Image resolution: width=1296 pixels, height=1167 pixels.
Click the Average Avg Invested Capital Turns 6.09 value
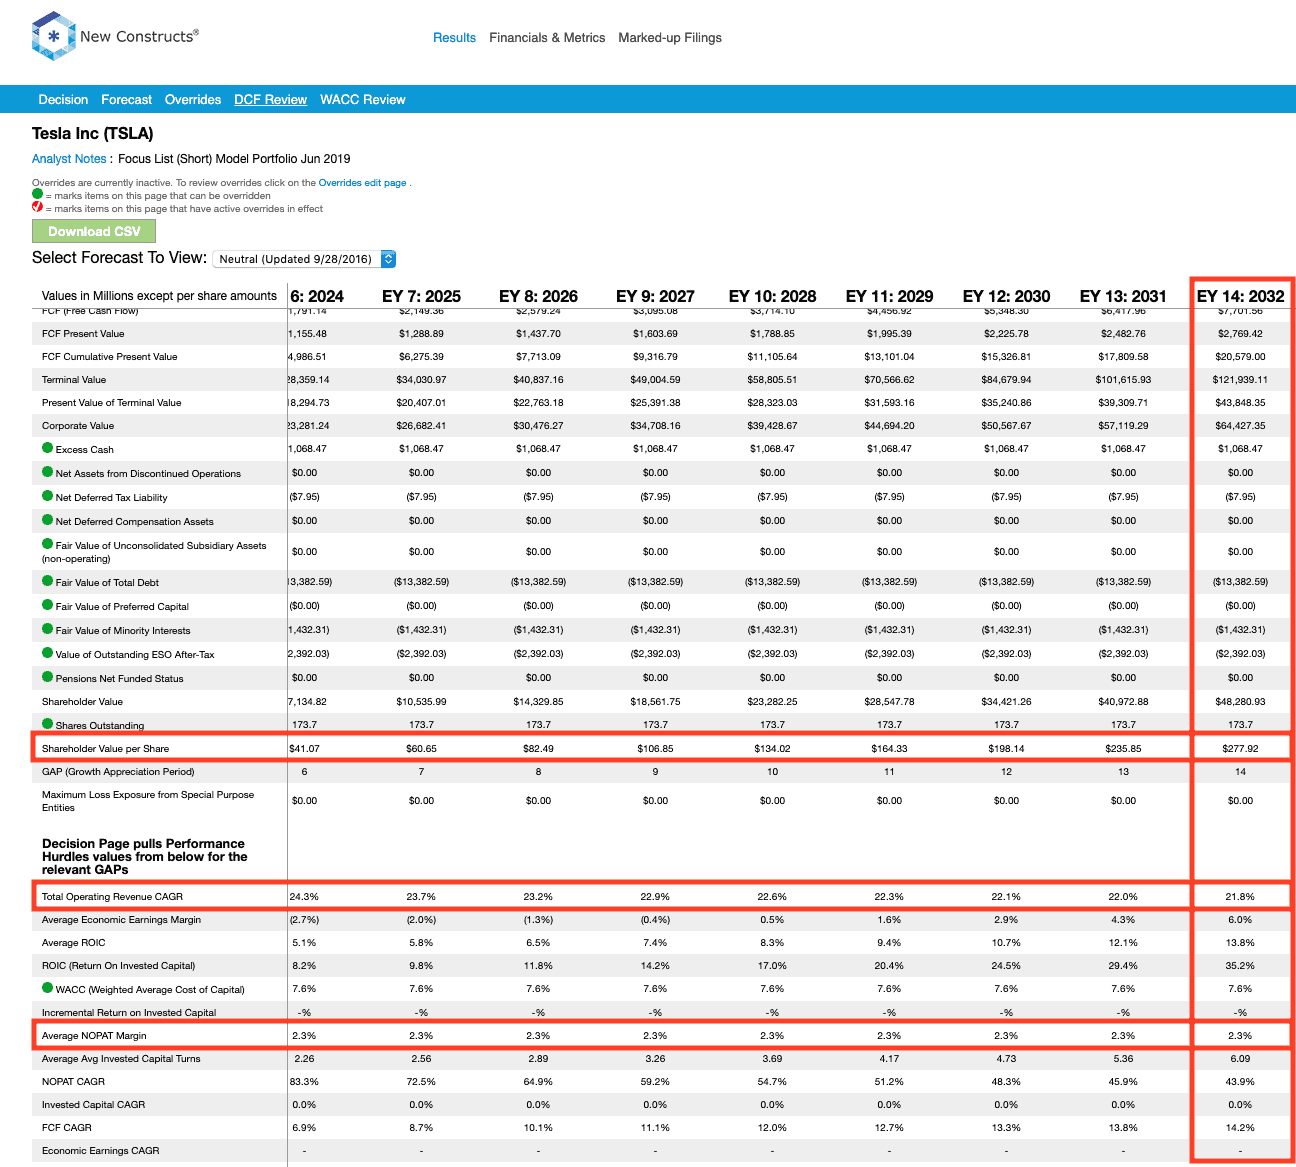[1240, 1058]
